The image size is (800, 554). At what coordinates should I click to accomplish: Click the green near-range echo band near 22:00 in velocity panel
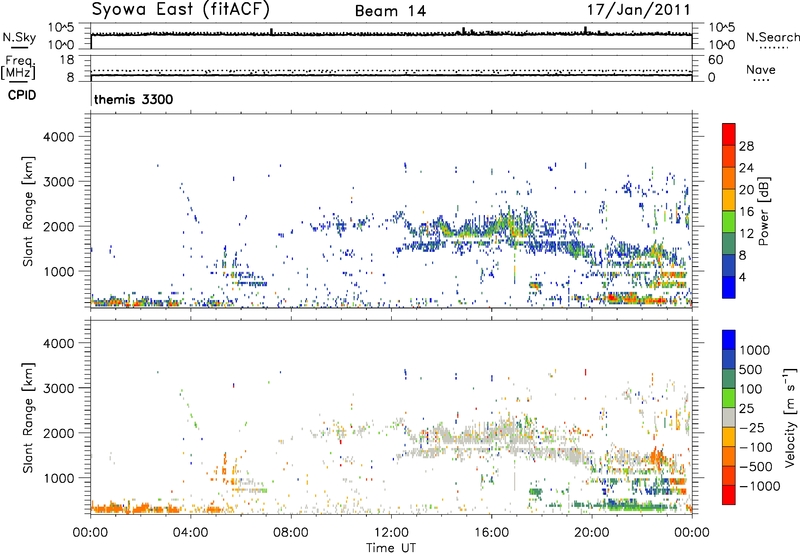point(640,506)
